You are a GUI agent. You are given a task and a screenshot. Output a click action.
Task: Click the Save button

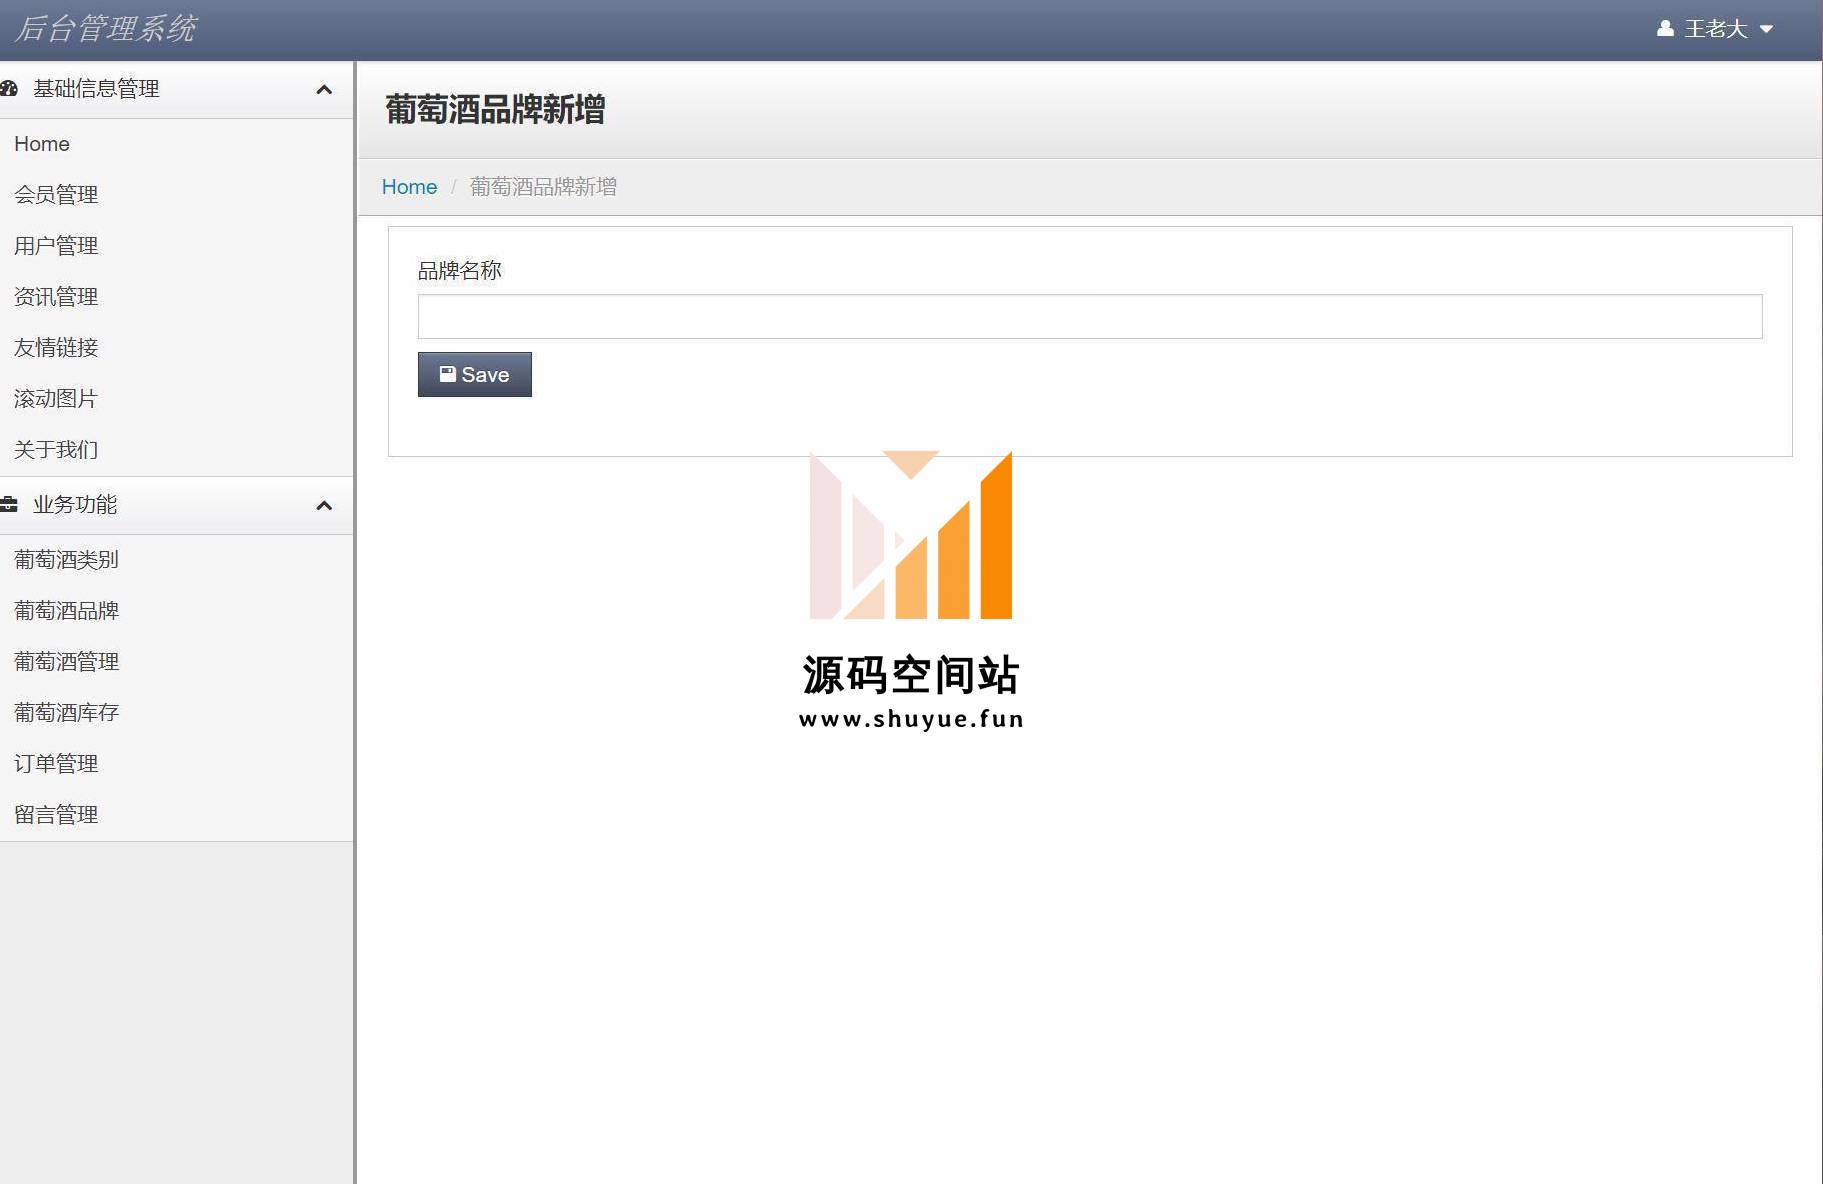point(475,374)
